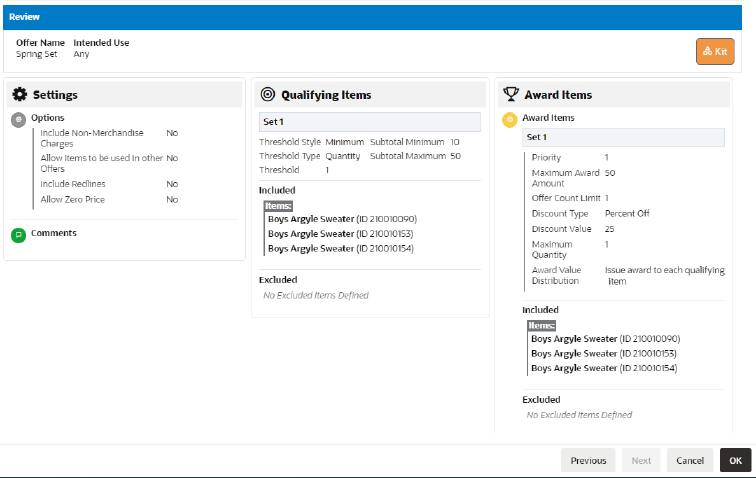Select qualifying Boys Argyle Sweater ID 210010090
Screen dimensions: 756x478
(x=342, y=219)
